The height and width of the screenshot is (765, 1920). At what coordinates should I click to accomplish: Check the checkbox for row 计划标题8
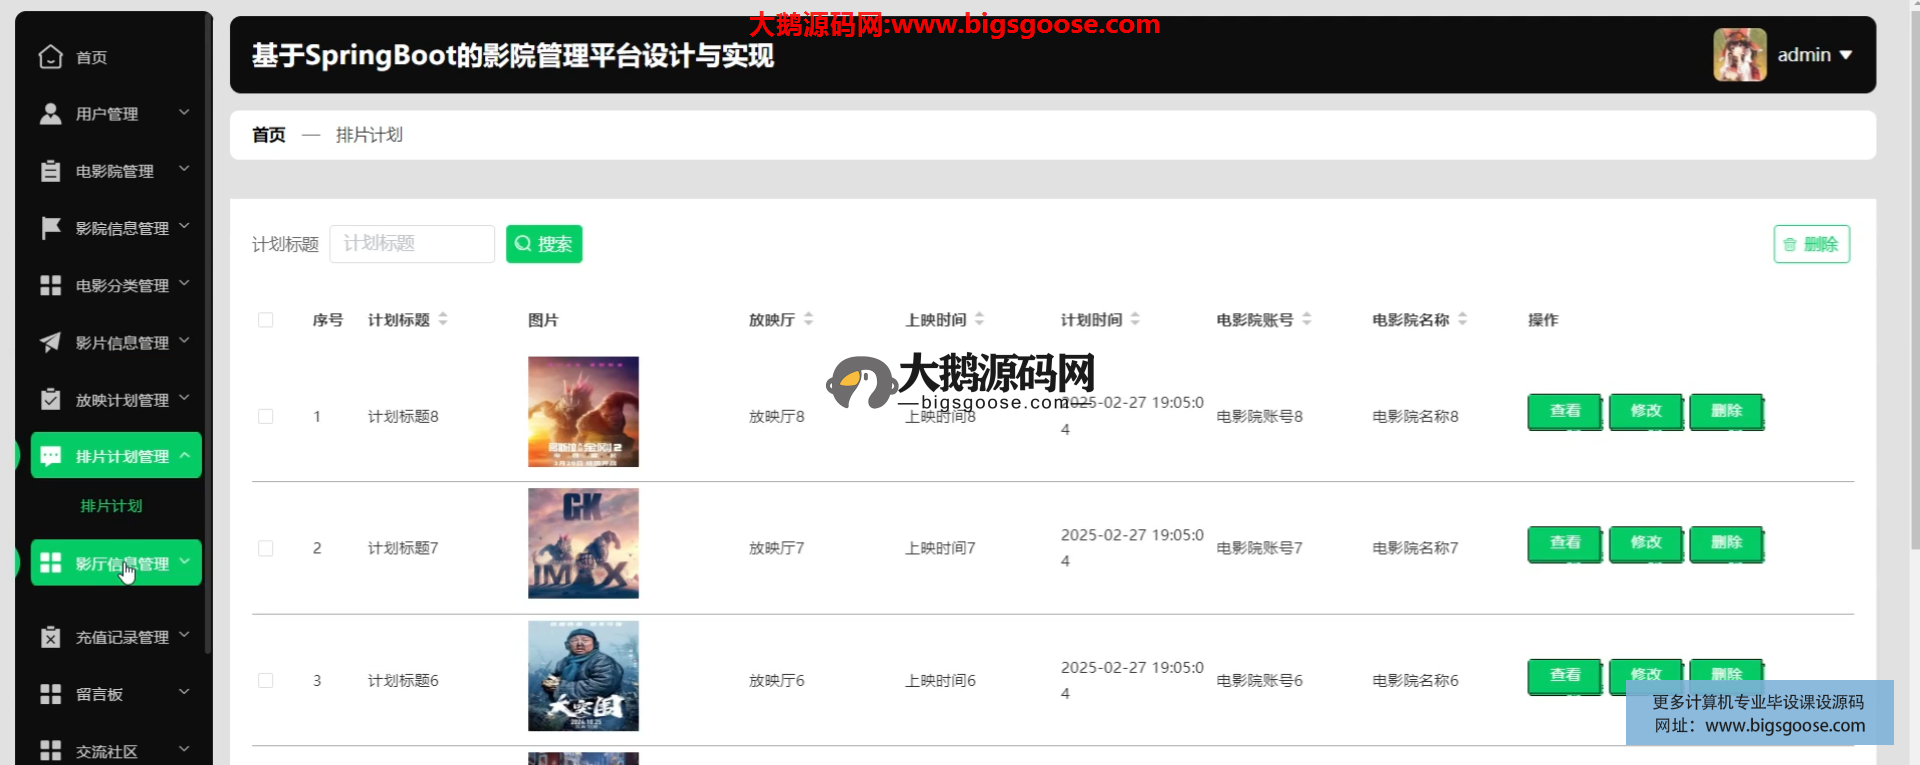(x=265, y=416)
